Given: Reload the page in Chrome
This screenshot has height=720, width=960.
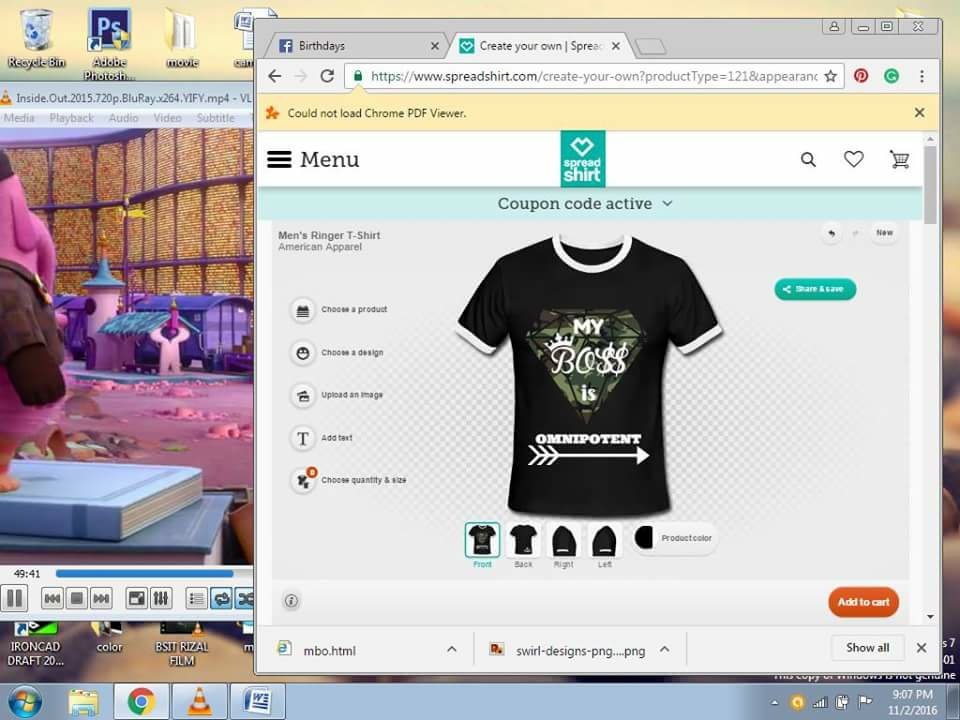Looking at the screenshot, I should point(328,76).
